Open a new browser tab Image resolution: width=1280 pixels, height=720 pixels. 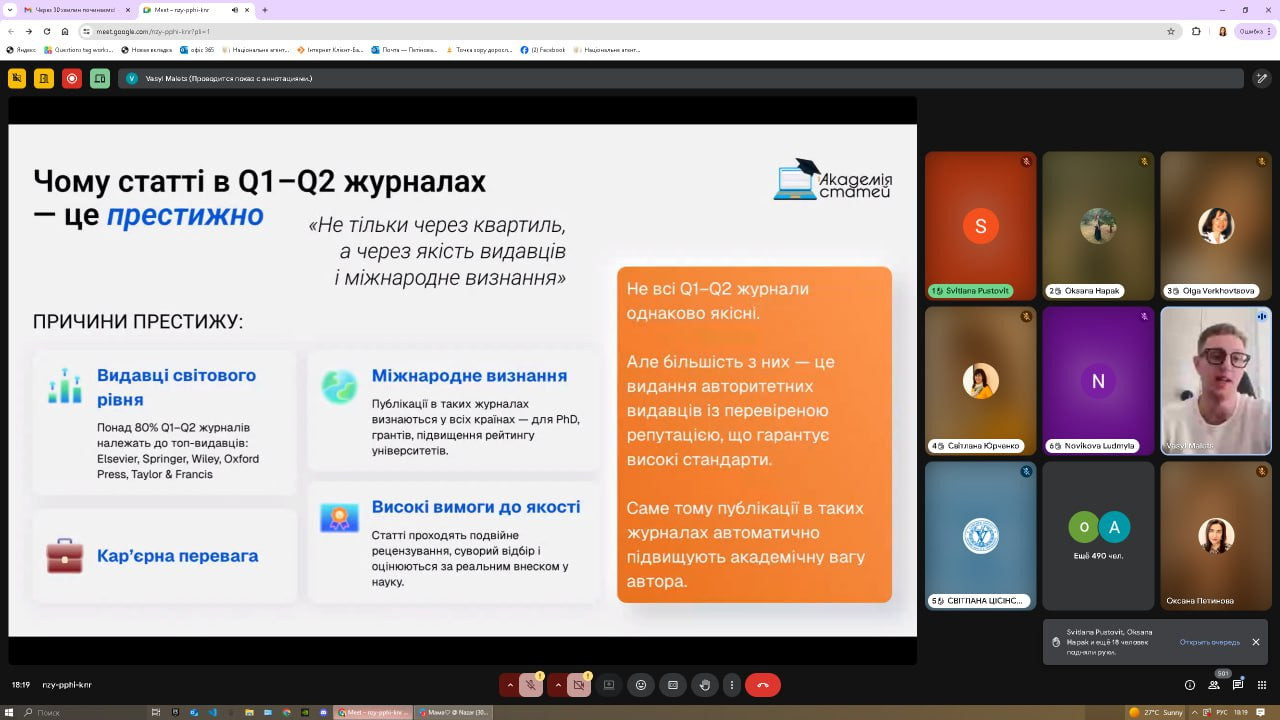(265, 10)
